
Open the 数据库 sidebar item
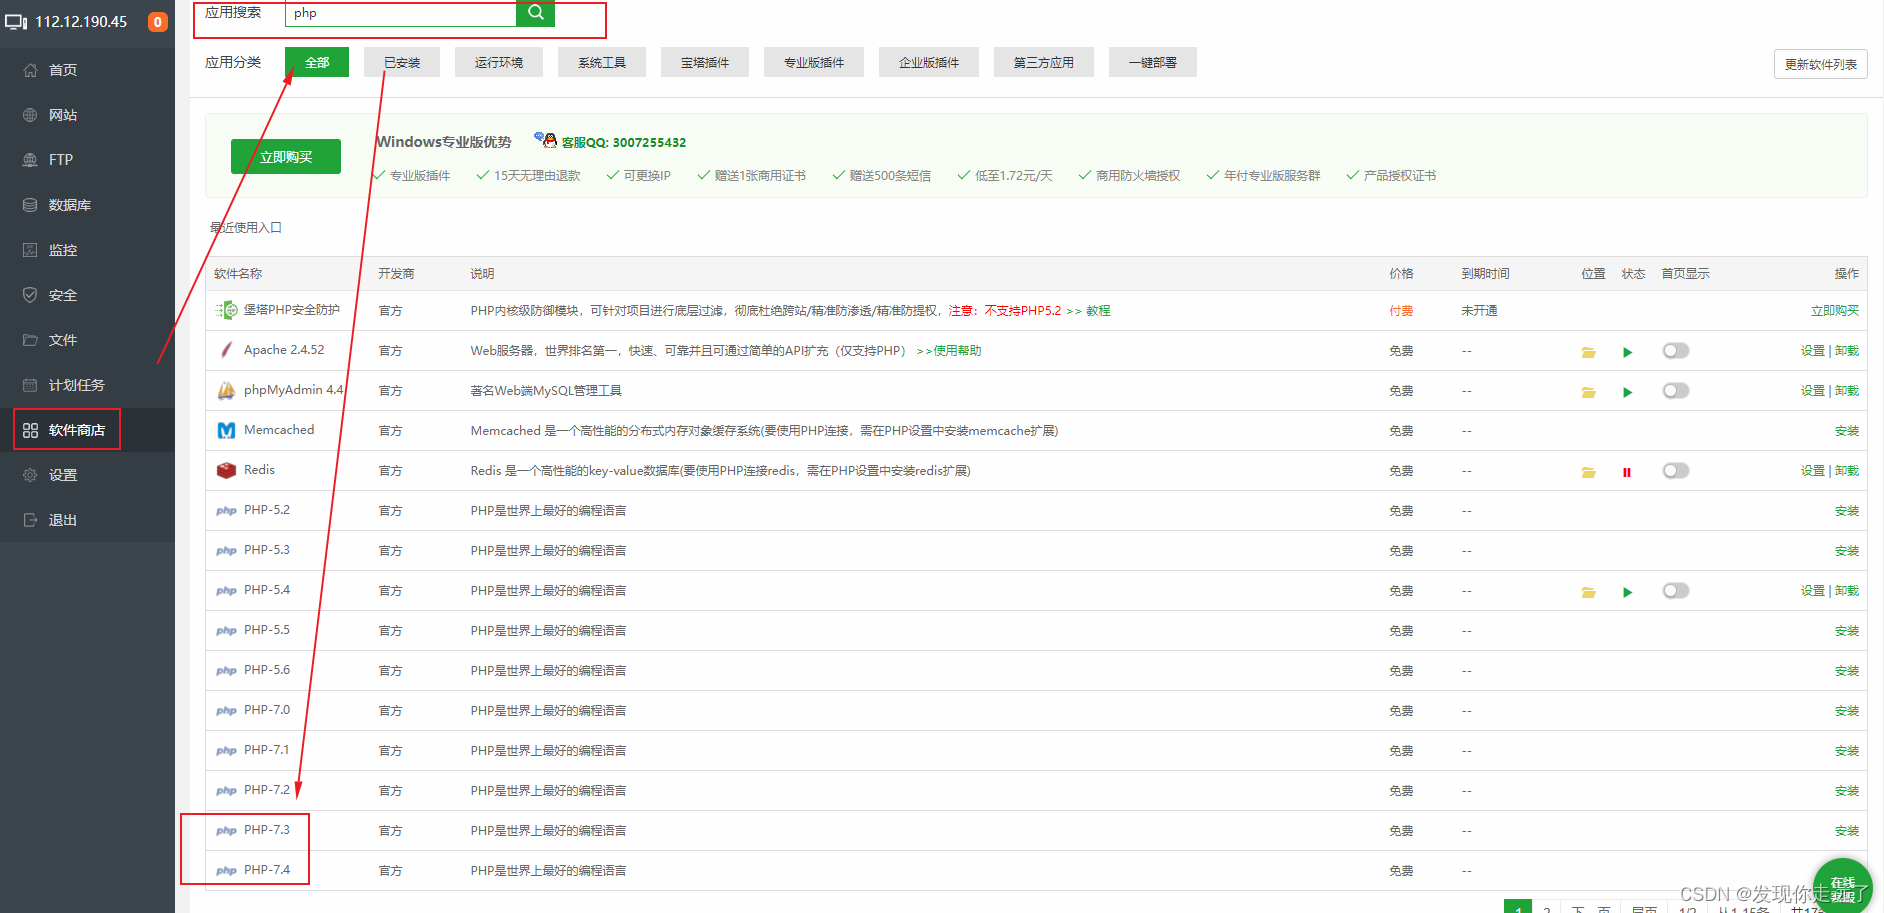click(x=70, y=205)
